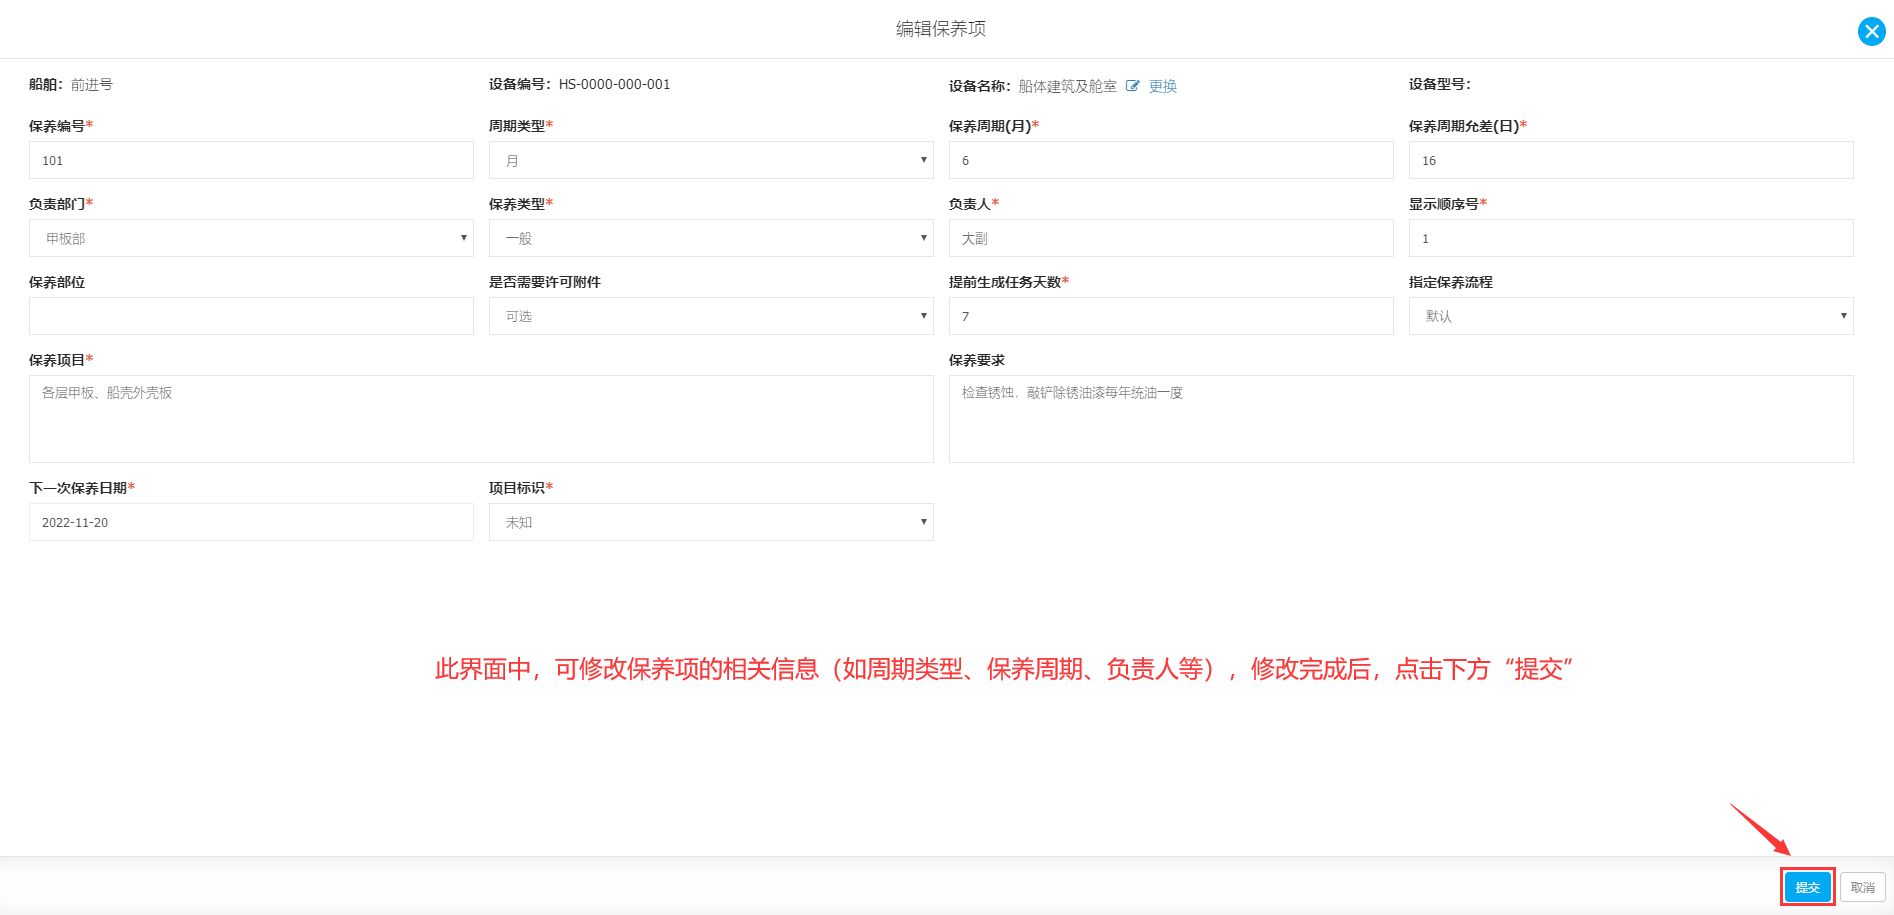Click the 提前生成任务天数 field showing 7
The image size is (1894, 915).
click(1171, 316)
